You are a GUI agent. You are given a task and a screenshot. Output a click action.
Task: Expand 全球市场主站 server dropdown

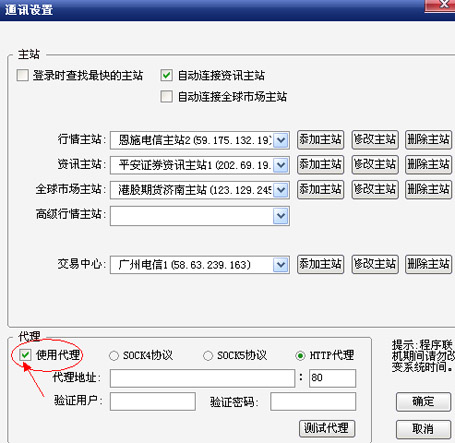tap(281, 190)
